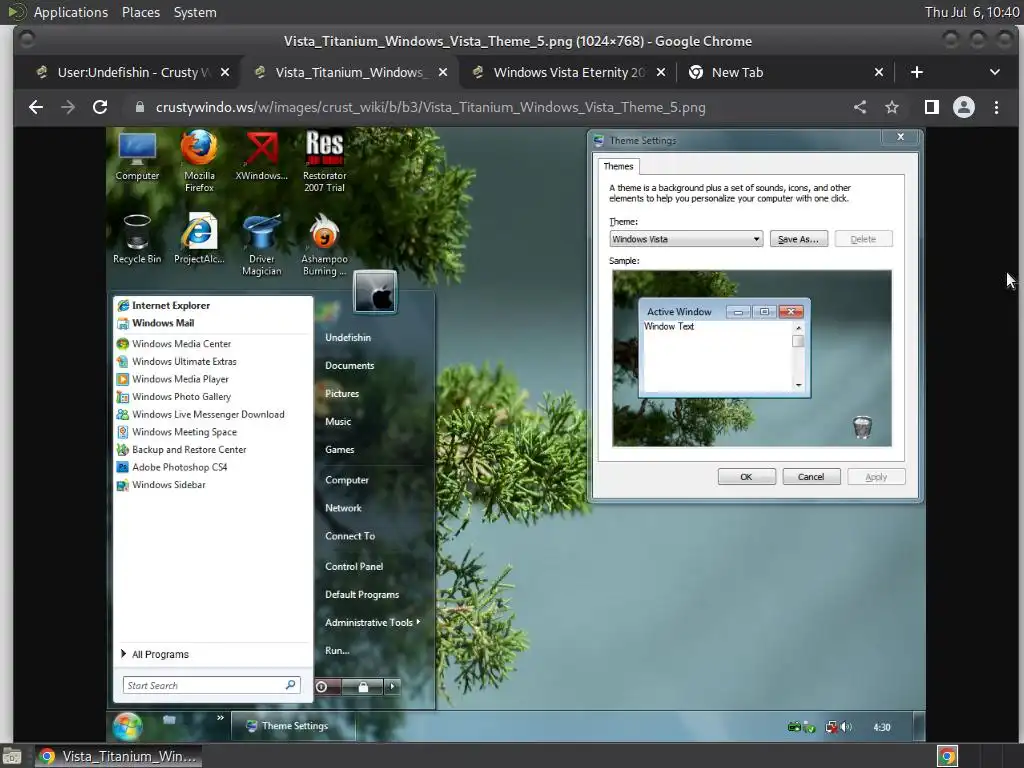The image size is (1024, 768).
Task: Click the Recycle Bin desktop icon
Action: [137, 240]
